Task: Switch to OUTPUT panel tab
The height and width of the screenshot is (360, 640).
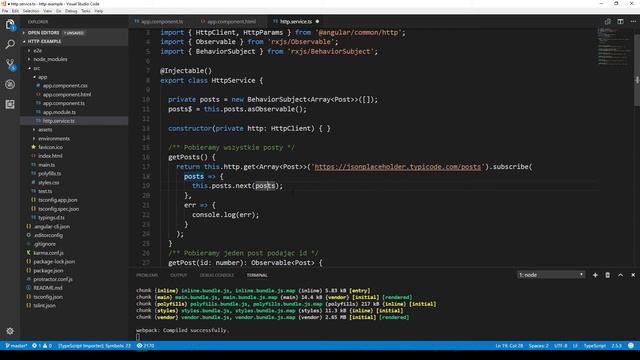Action: (178, 275)
